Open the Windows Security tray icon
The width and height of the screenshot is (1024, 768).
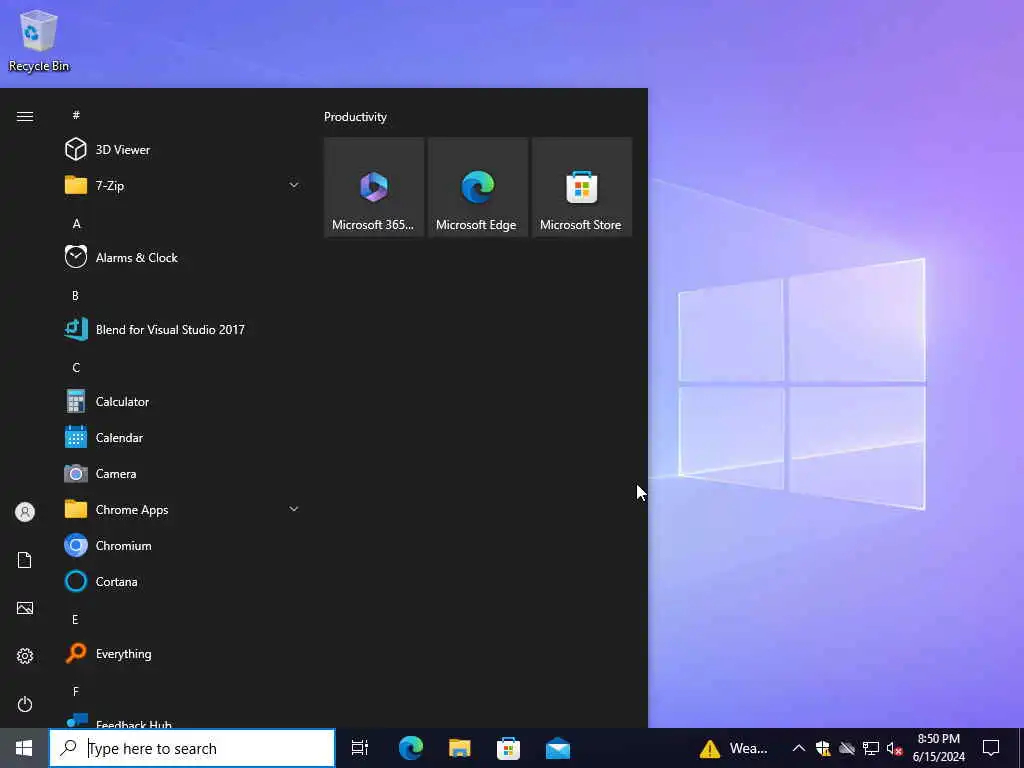[823, 748]
